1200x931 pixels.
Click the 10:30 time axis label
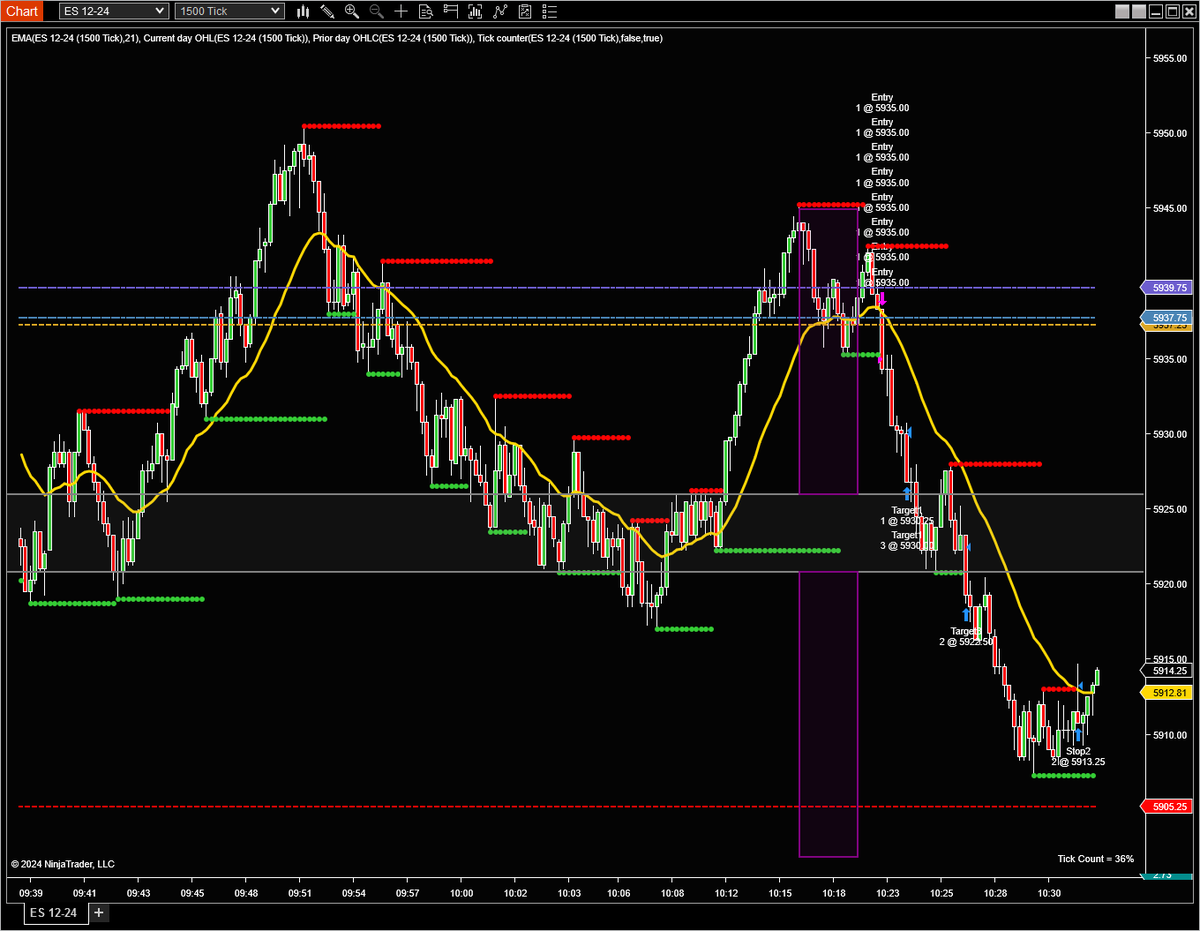click(x=1049, y=893)
